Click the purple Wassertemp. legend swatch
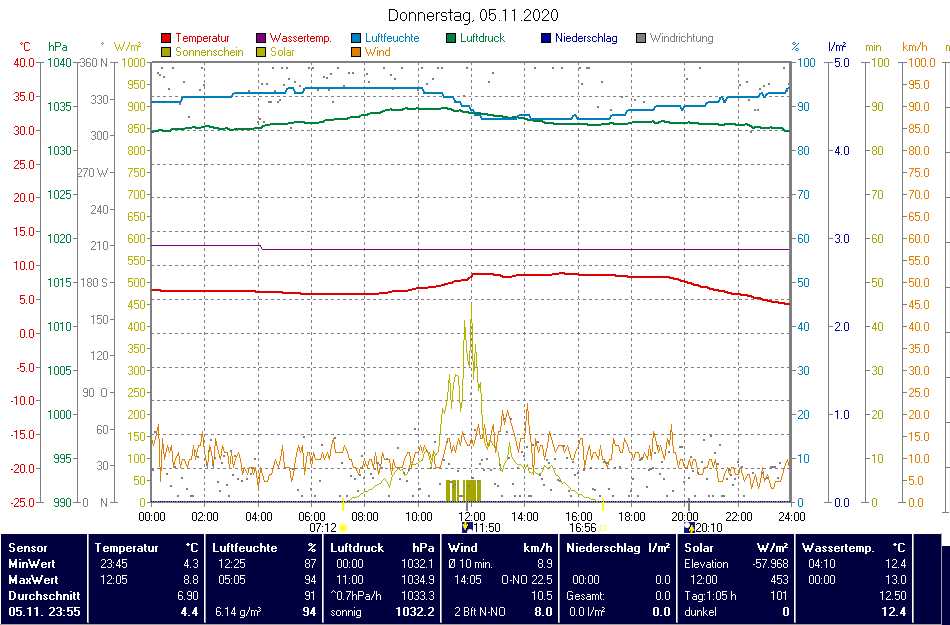950x625 pixels. click(261, 38)
